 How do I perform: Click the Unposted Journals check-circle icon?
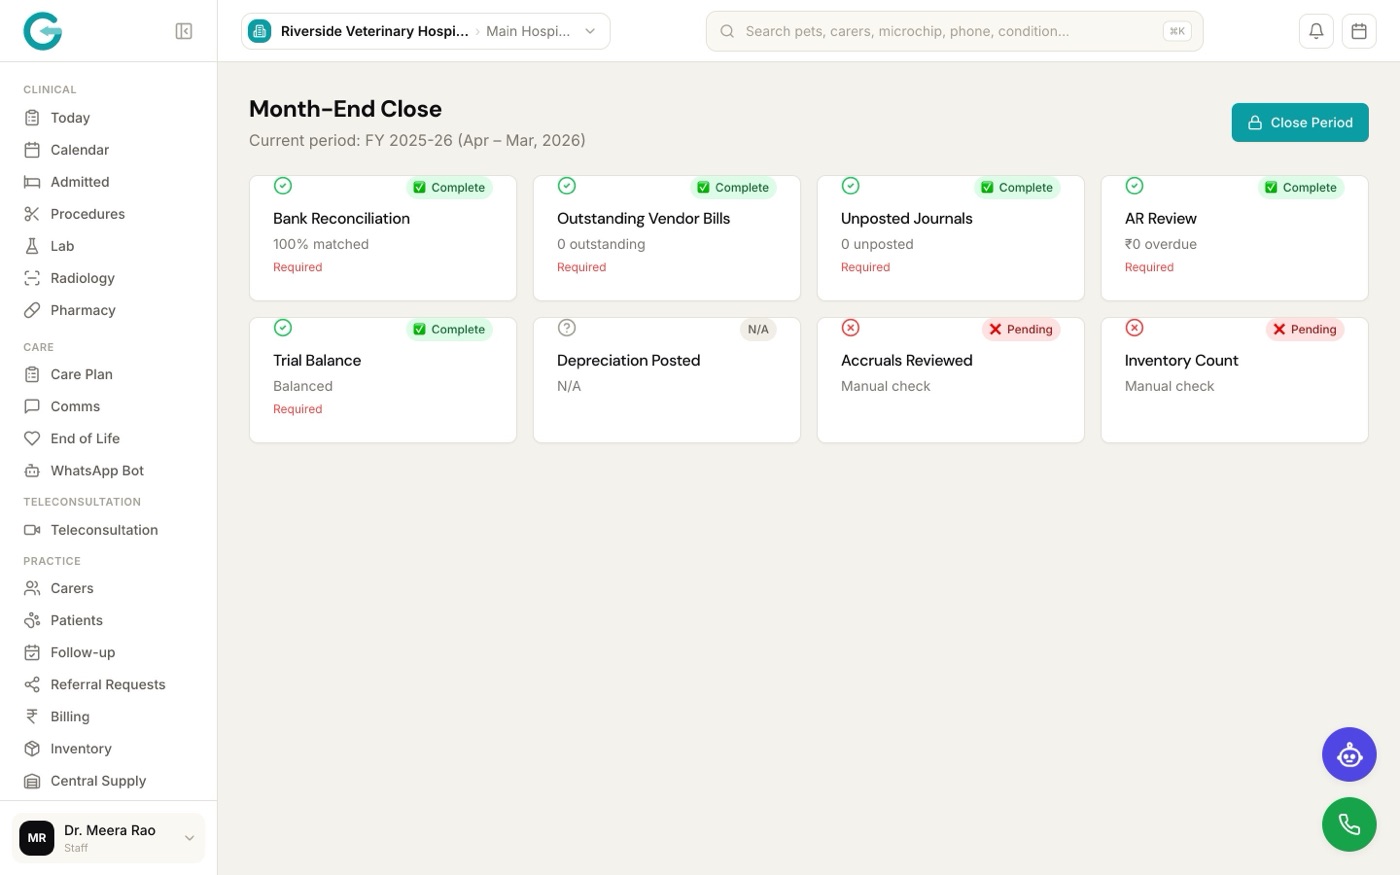click(851, 186)
